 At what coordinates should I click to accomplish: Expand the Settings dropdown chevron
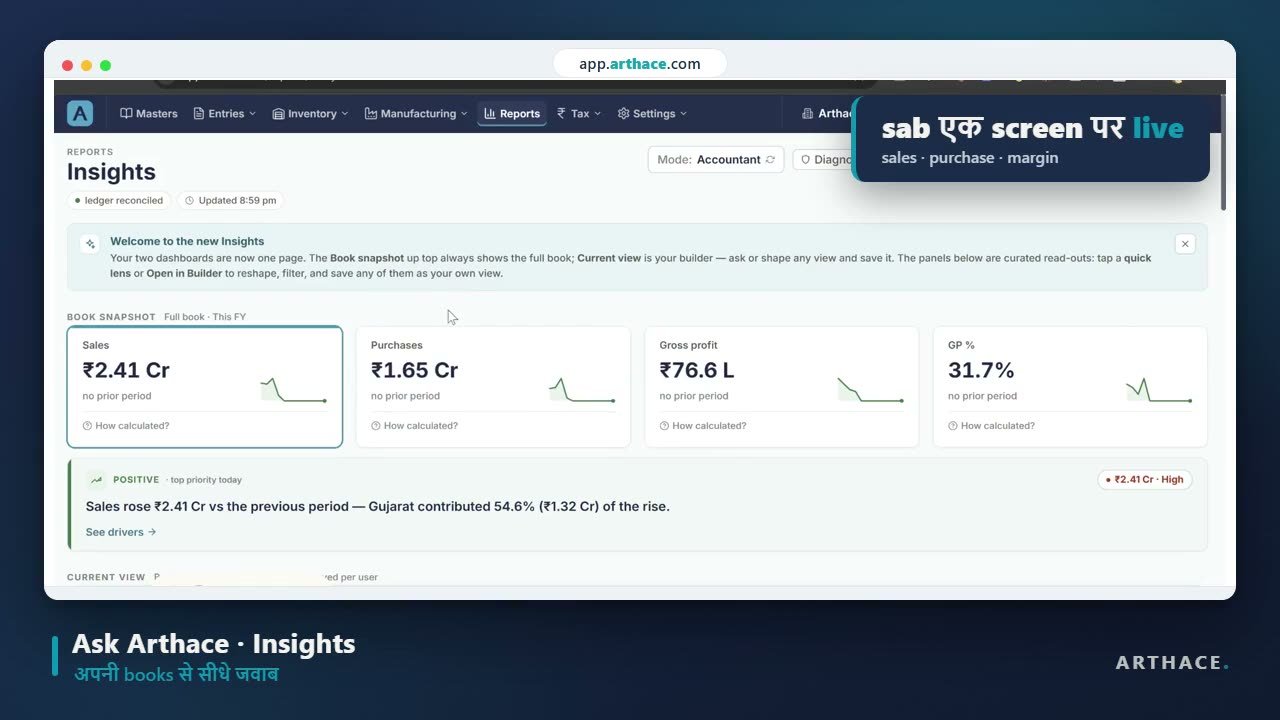[683, 114]
